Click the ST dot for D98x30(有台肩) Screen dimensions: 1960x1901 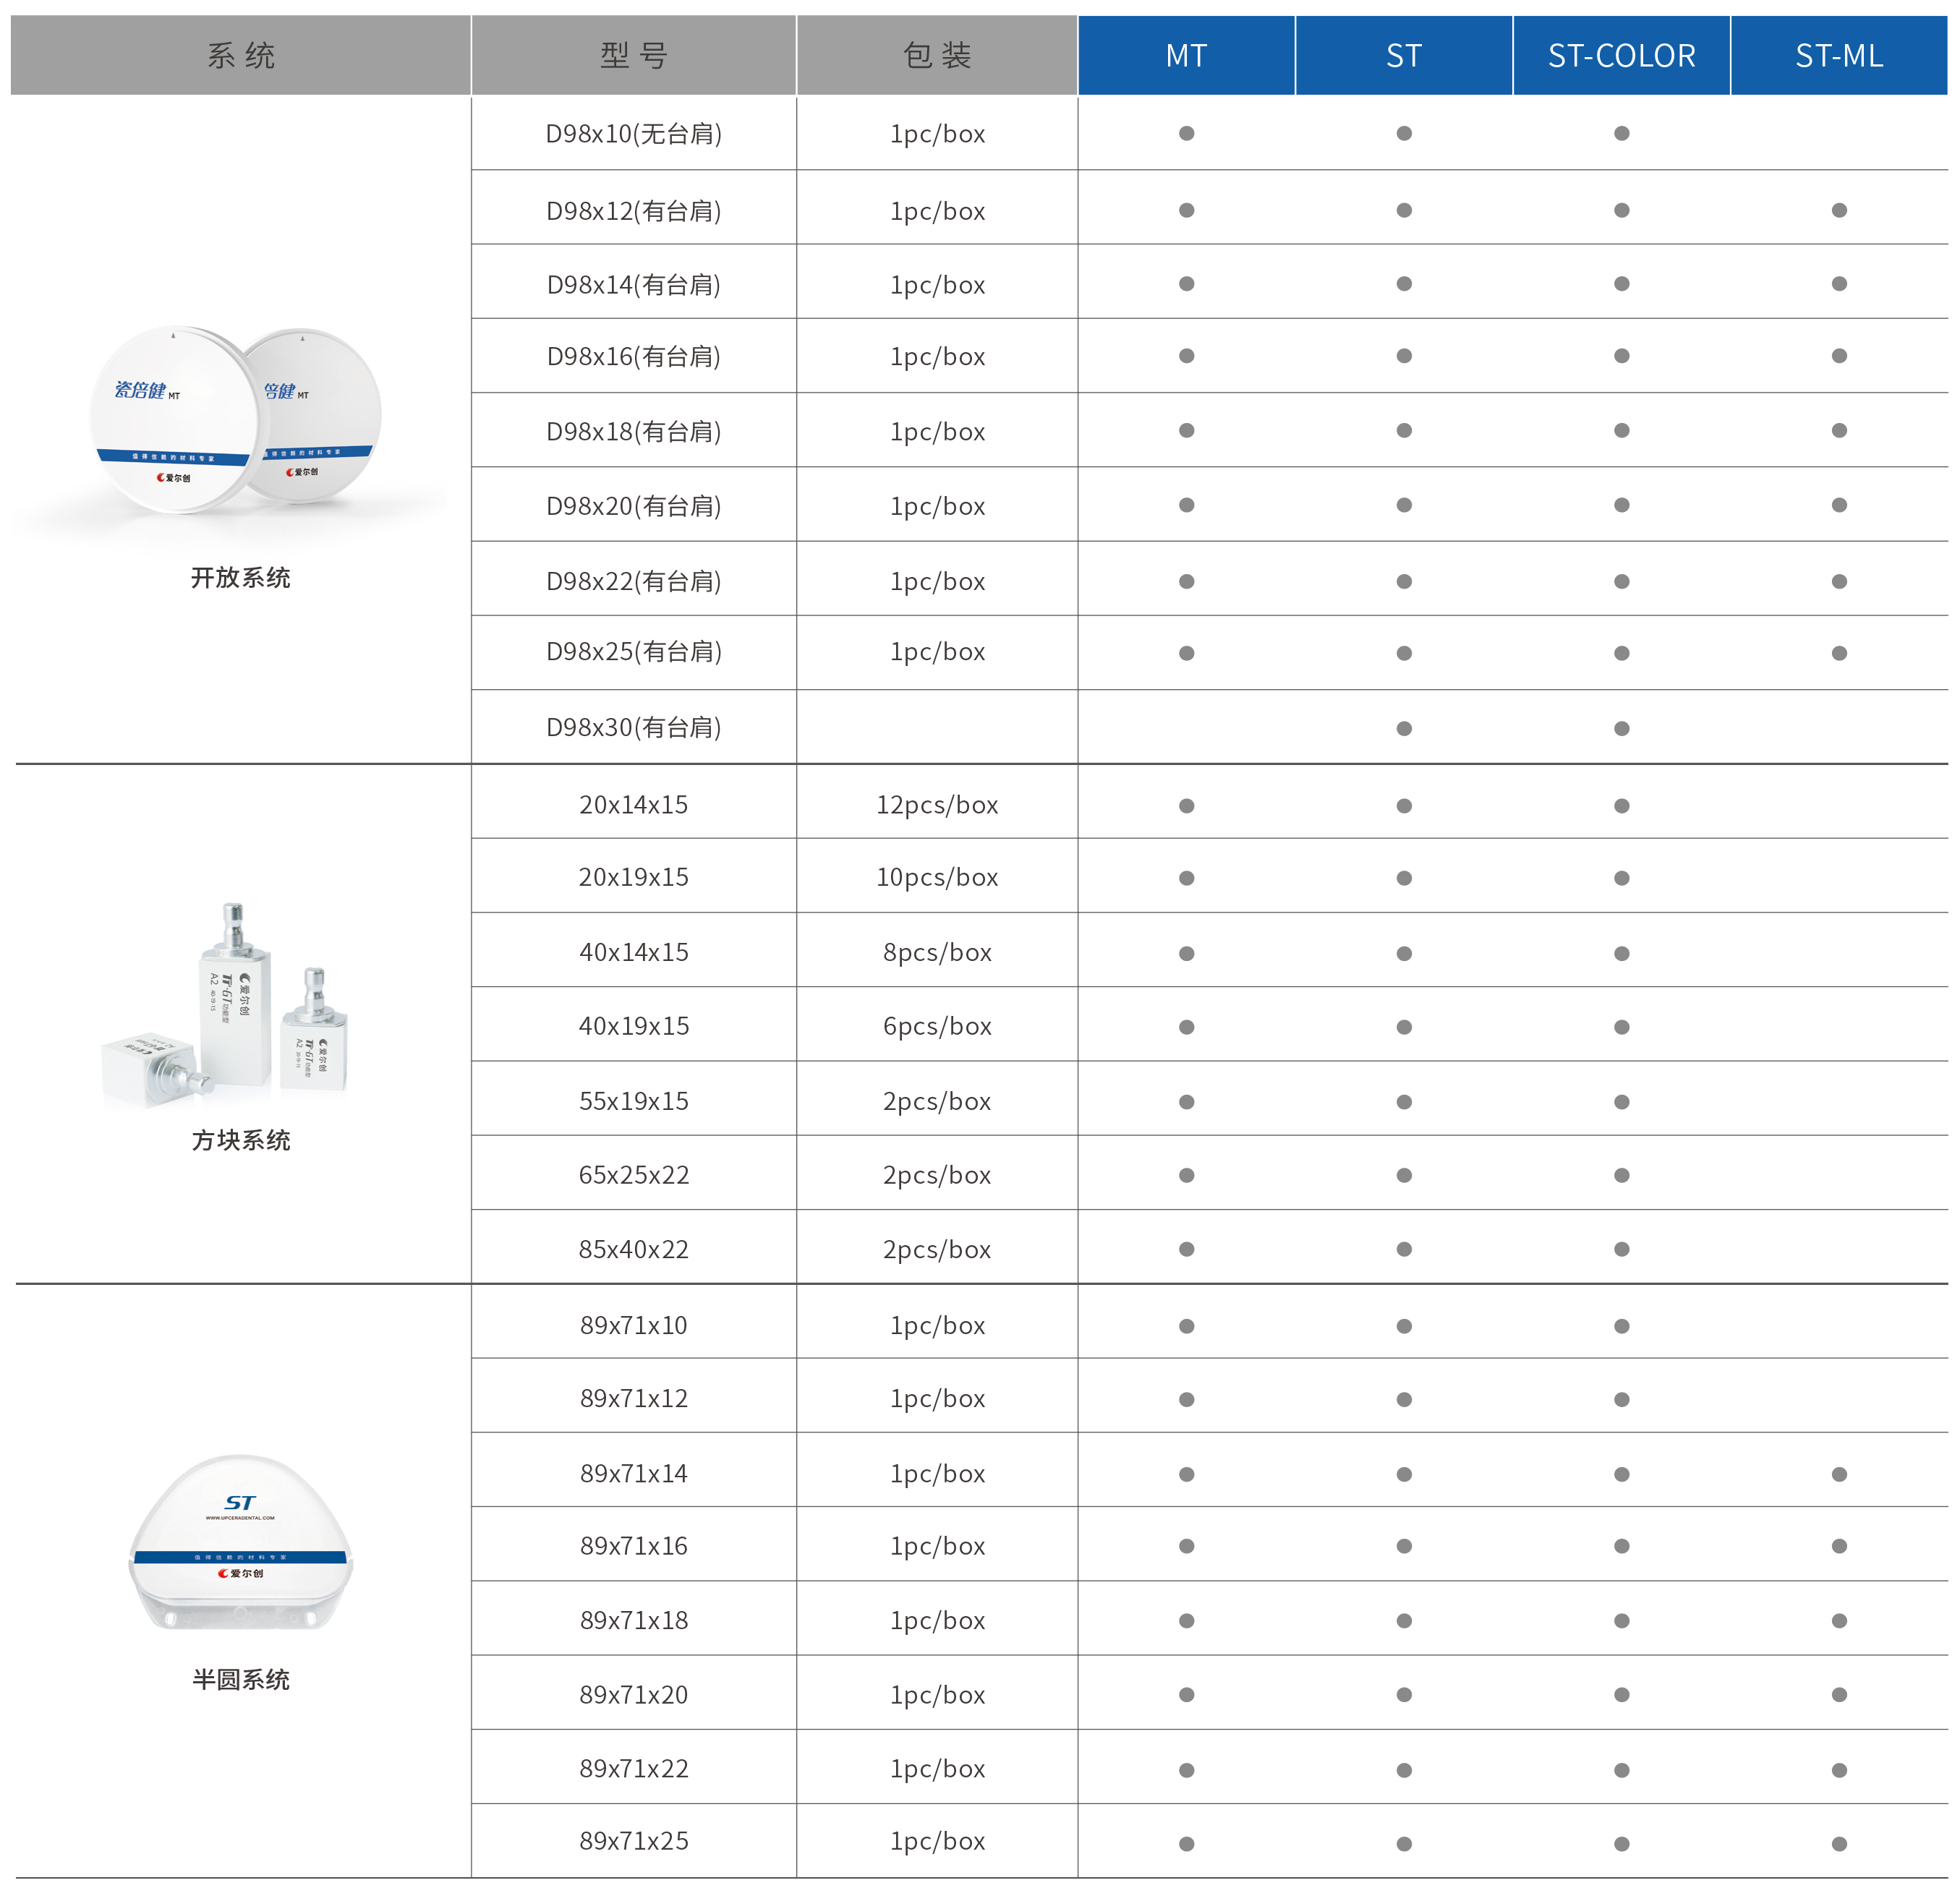pos(1403,728)
